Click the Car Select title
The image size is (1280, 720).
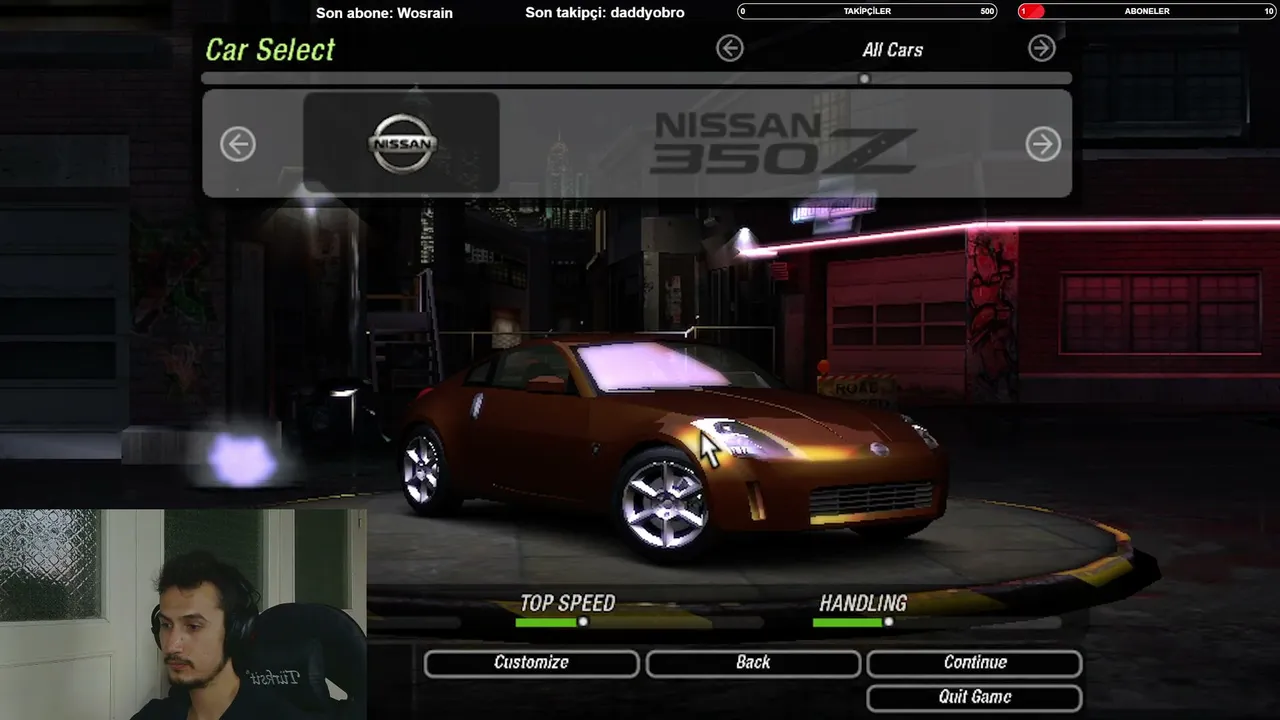pos(270,50)
